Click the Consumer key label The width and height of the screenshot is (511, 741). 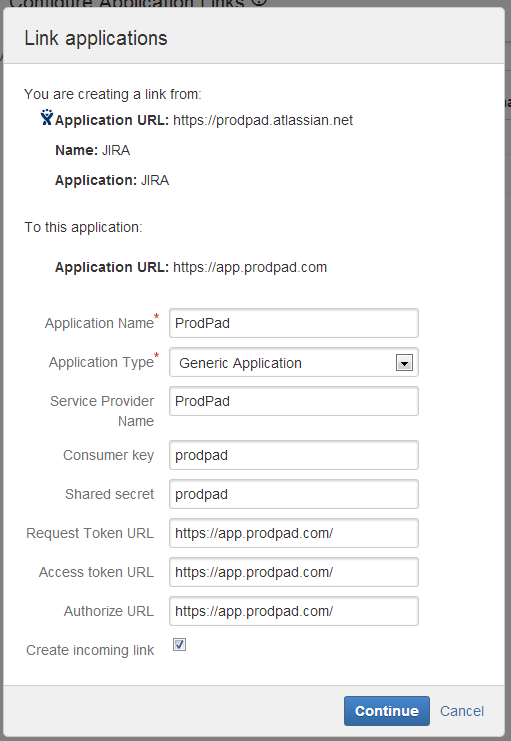point(108,455)
